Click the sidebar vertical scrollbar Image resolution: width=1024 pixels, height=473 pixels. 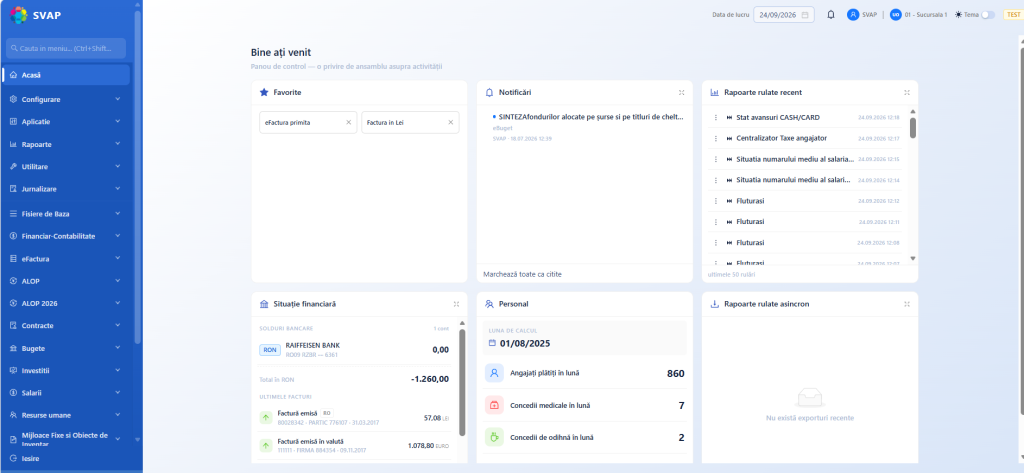(138, 176)
